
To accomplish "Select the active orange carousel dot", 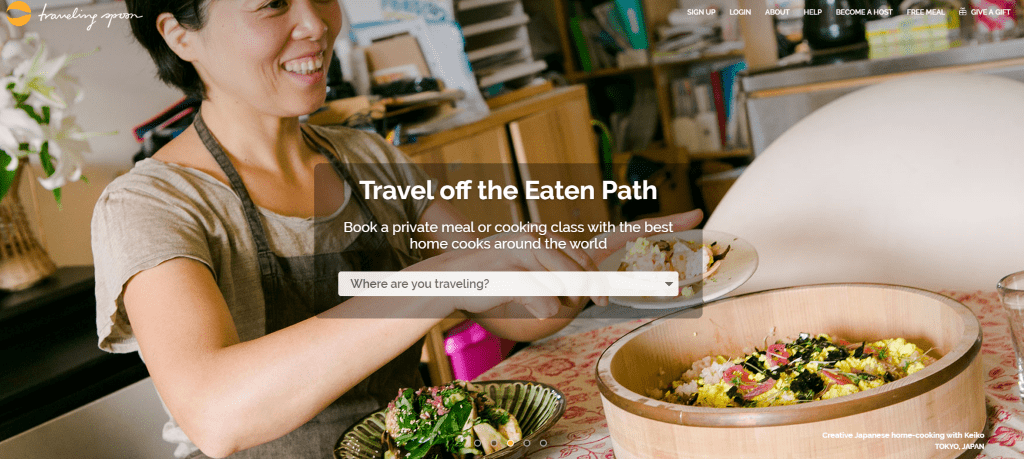I will point(510,443).
